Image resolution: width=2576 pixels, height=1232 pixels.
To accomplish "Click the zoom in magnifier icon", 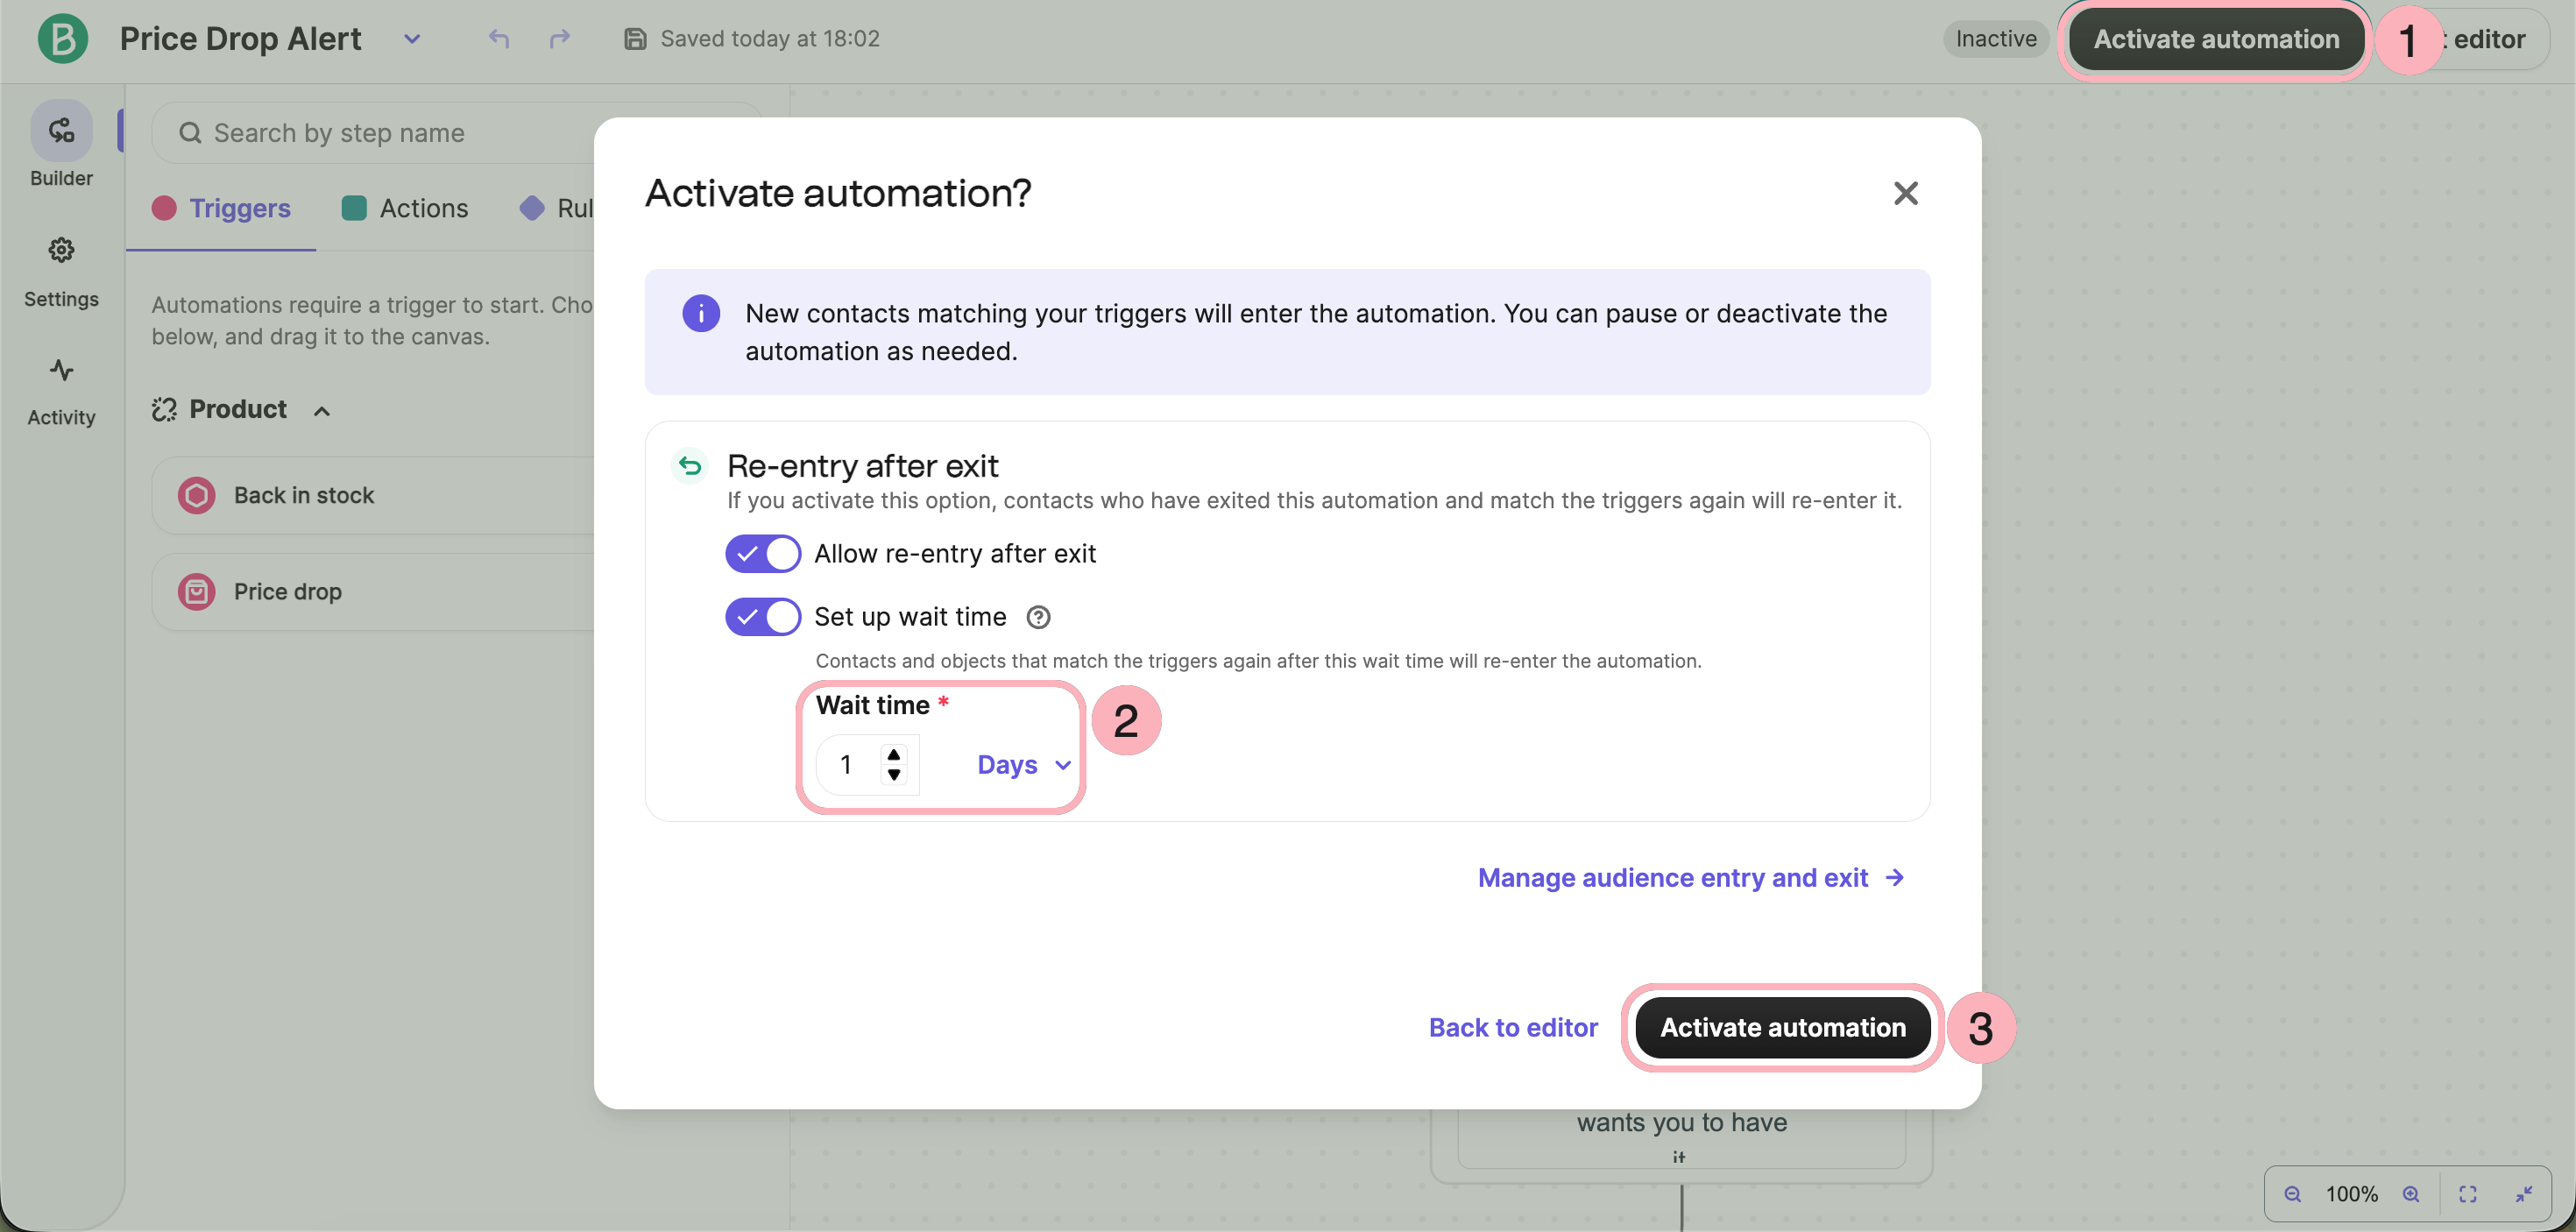I will [2411, 1193].
